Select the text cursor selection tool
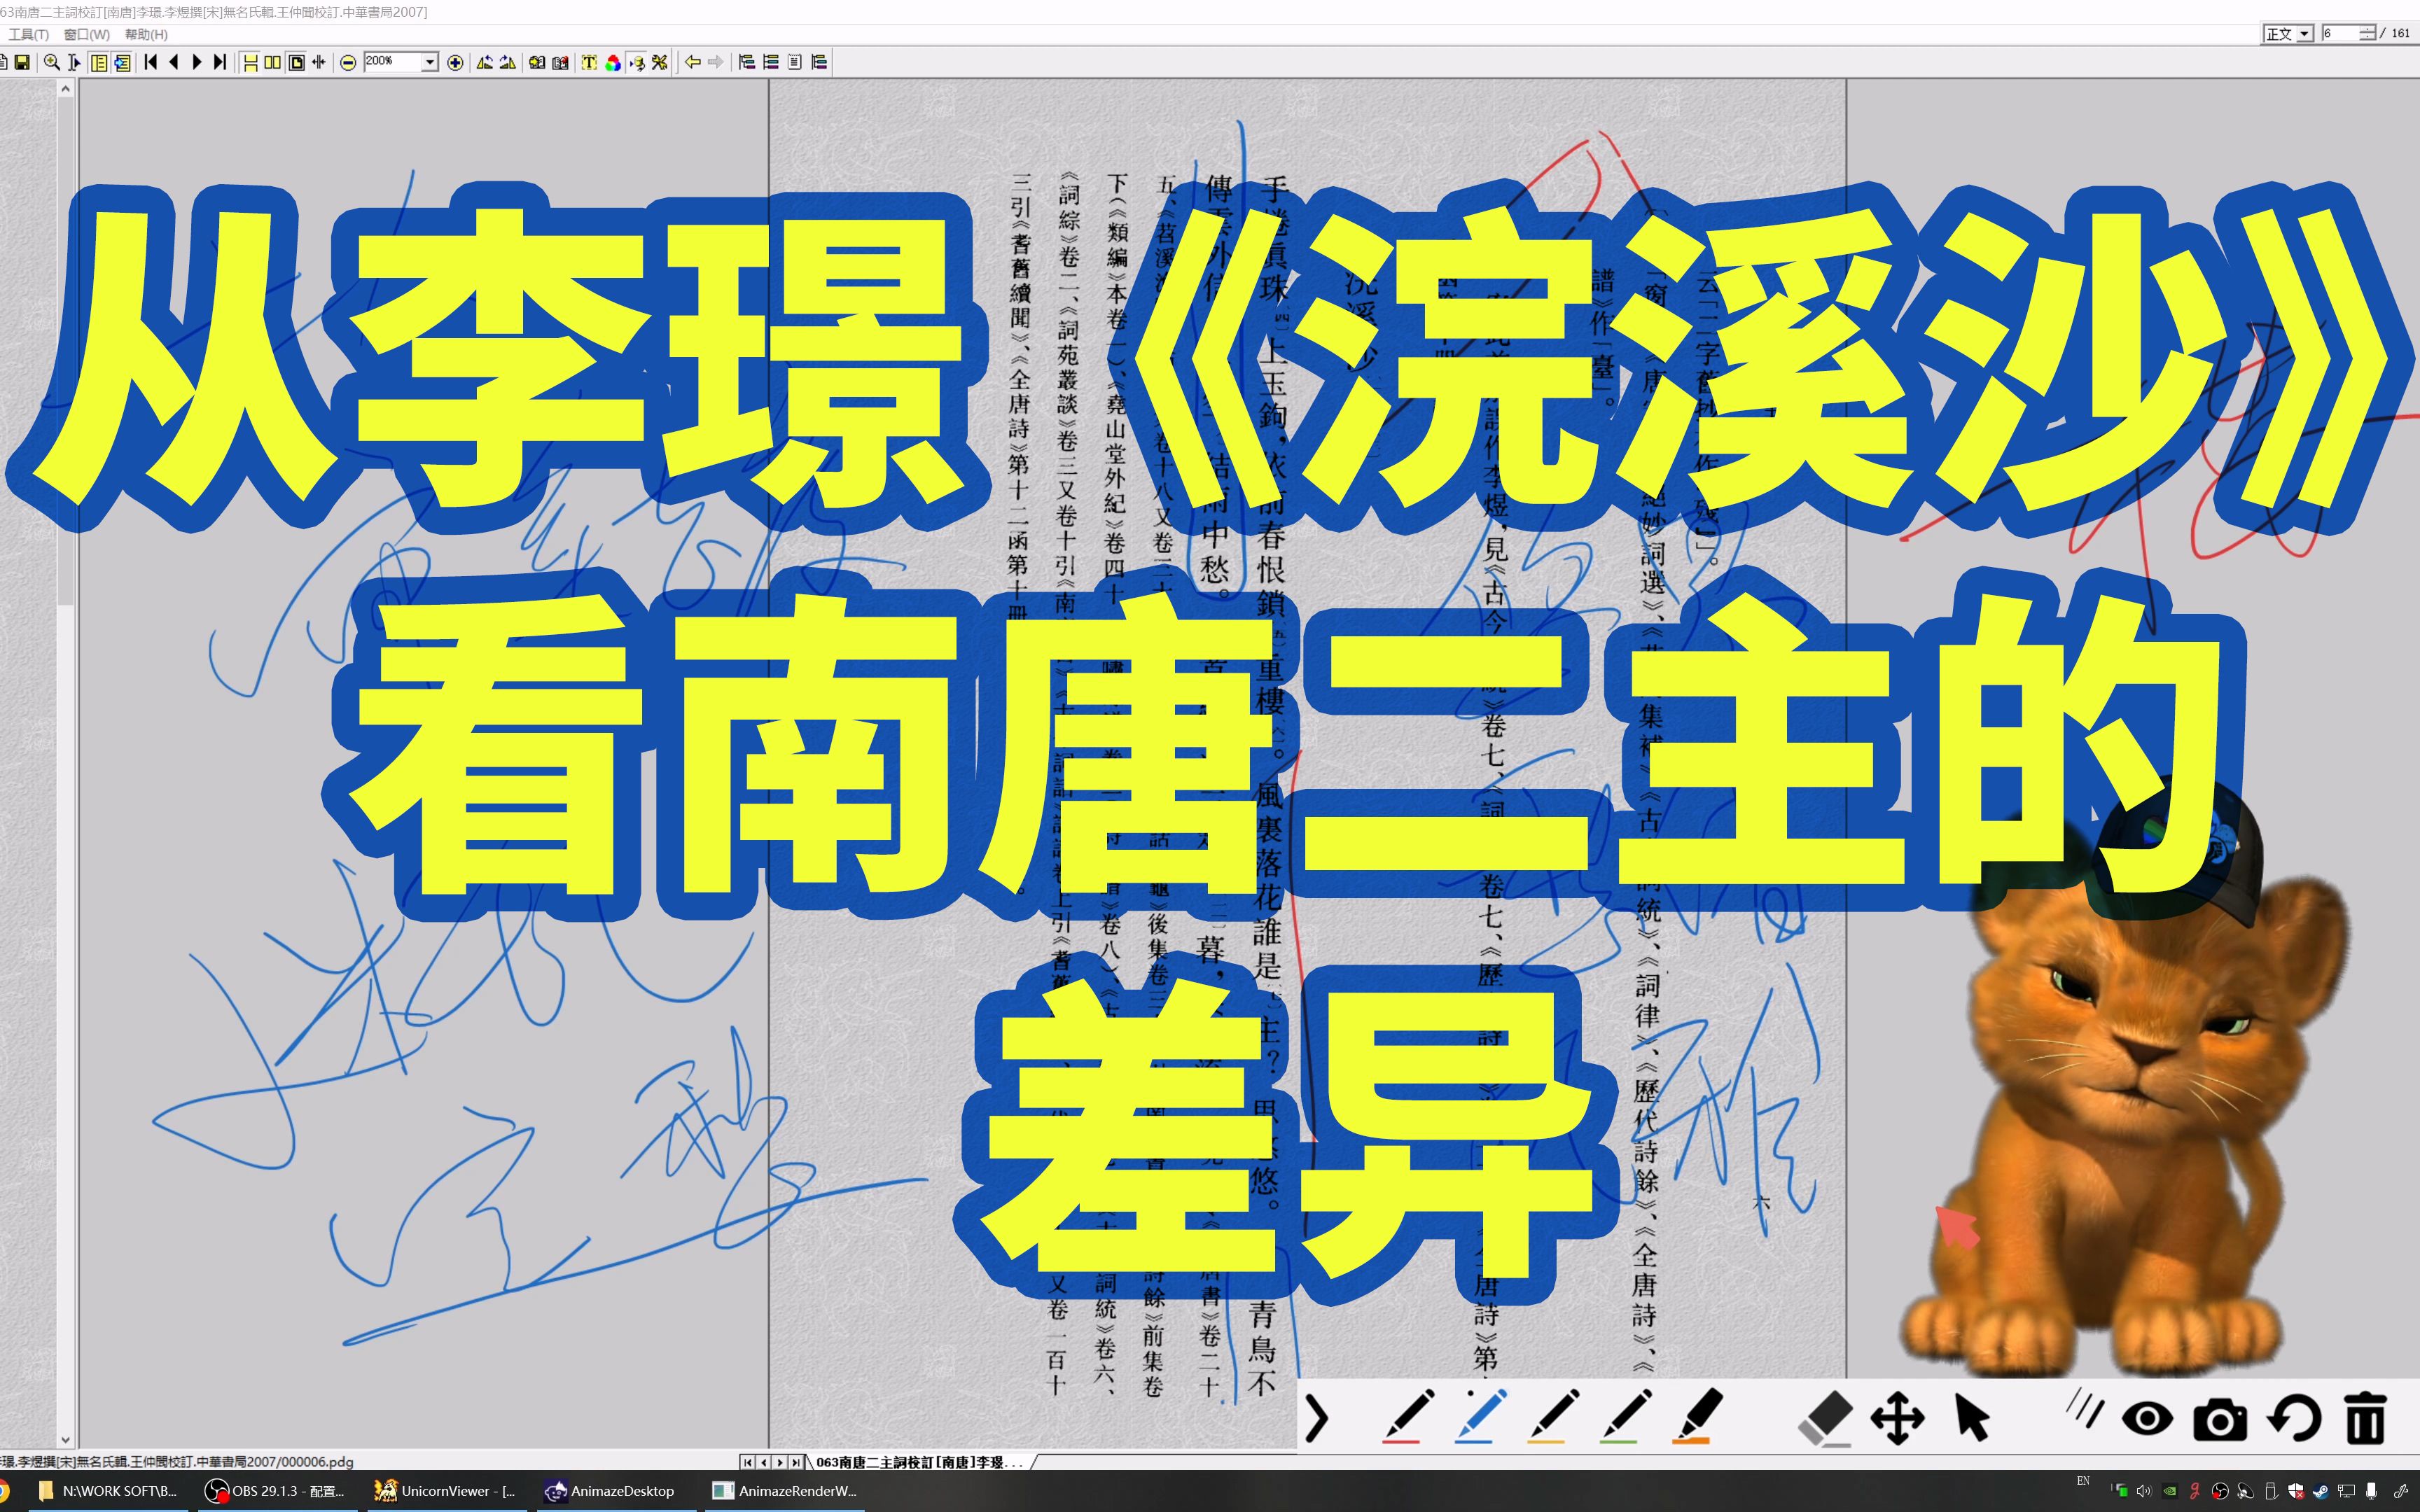This screenshot has width=2420, height=1512. click(x=74, y=62)
